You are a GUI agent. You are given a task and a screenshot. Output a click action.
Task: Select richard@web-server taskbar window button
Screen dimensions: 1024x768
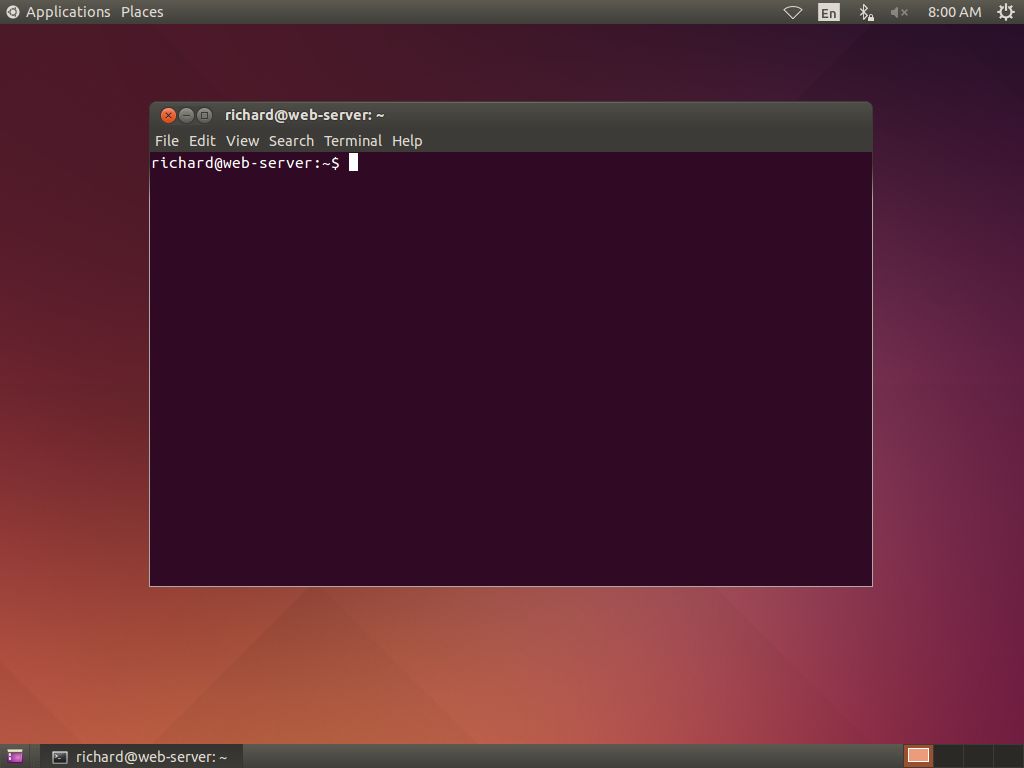[x=140, y=756]
